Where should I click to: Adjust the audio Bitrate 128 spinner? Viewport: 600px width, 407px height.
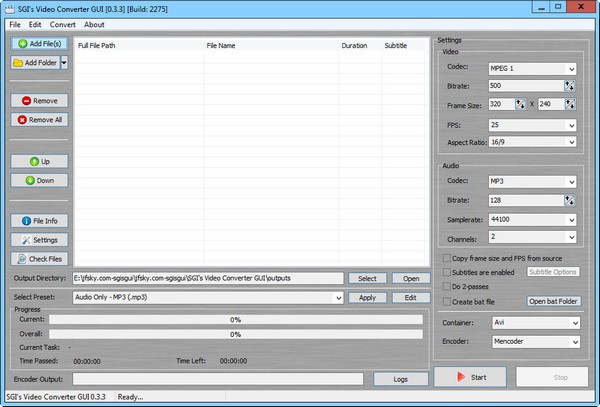[x=569, y=200]
